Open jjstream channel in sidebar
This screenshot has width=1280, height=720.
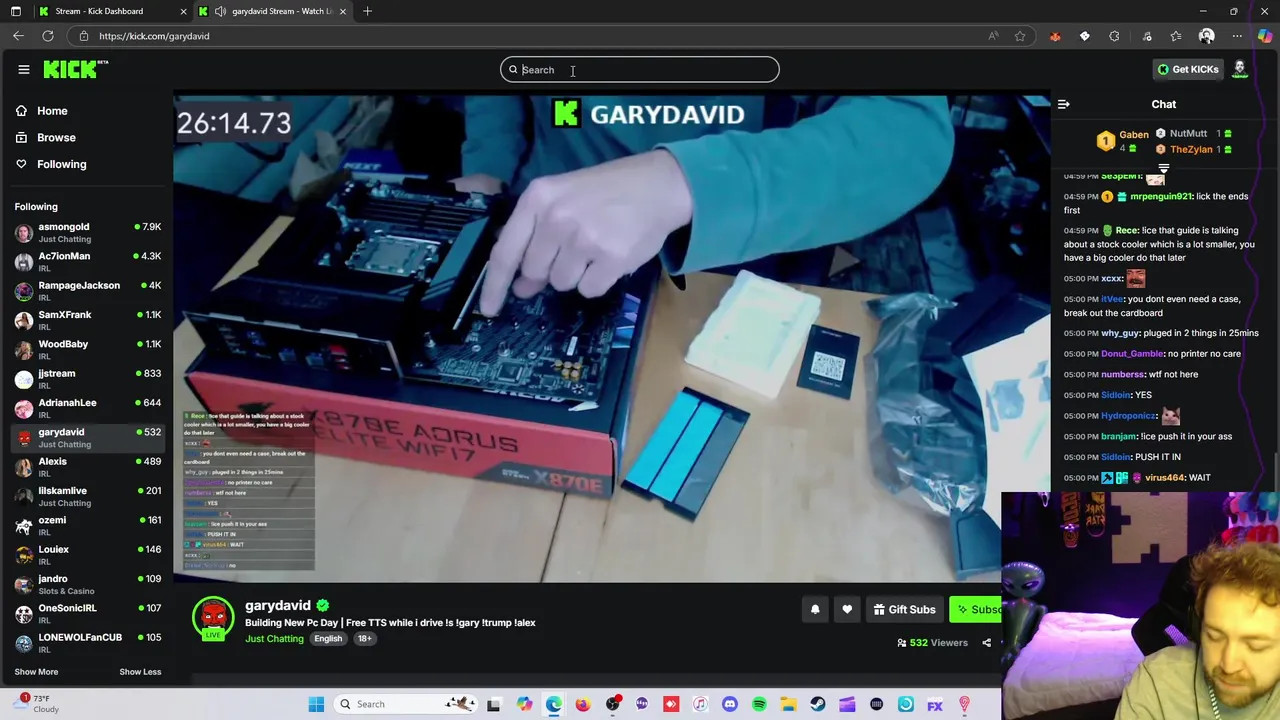(88, 379)
